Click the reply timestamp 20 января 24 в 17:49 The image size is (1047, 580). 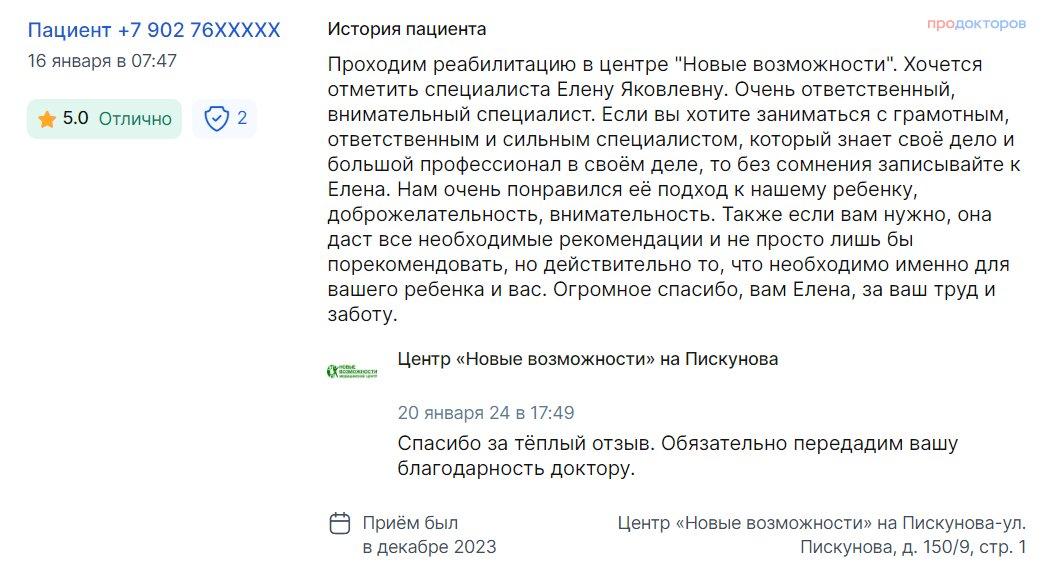coord(485,412)
